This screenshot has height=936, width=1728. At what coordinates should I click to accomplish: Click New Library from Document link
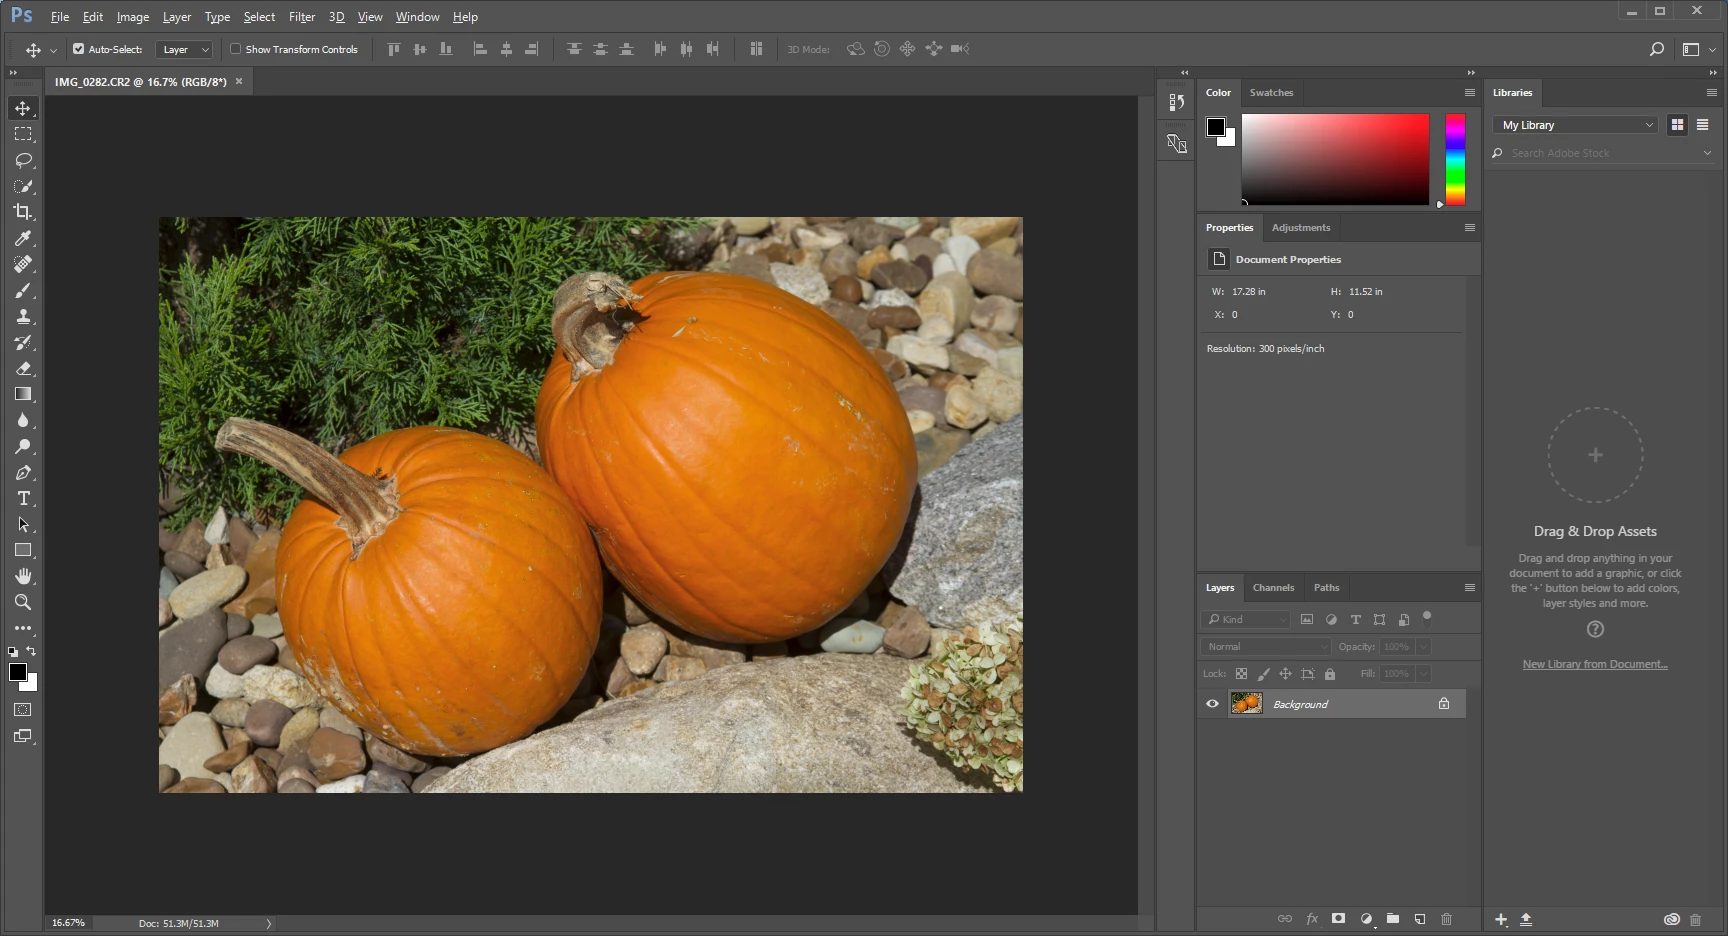1595,664
